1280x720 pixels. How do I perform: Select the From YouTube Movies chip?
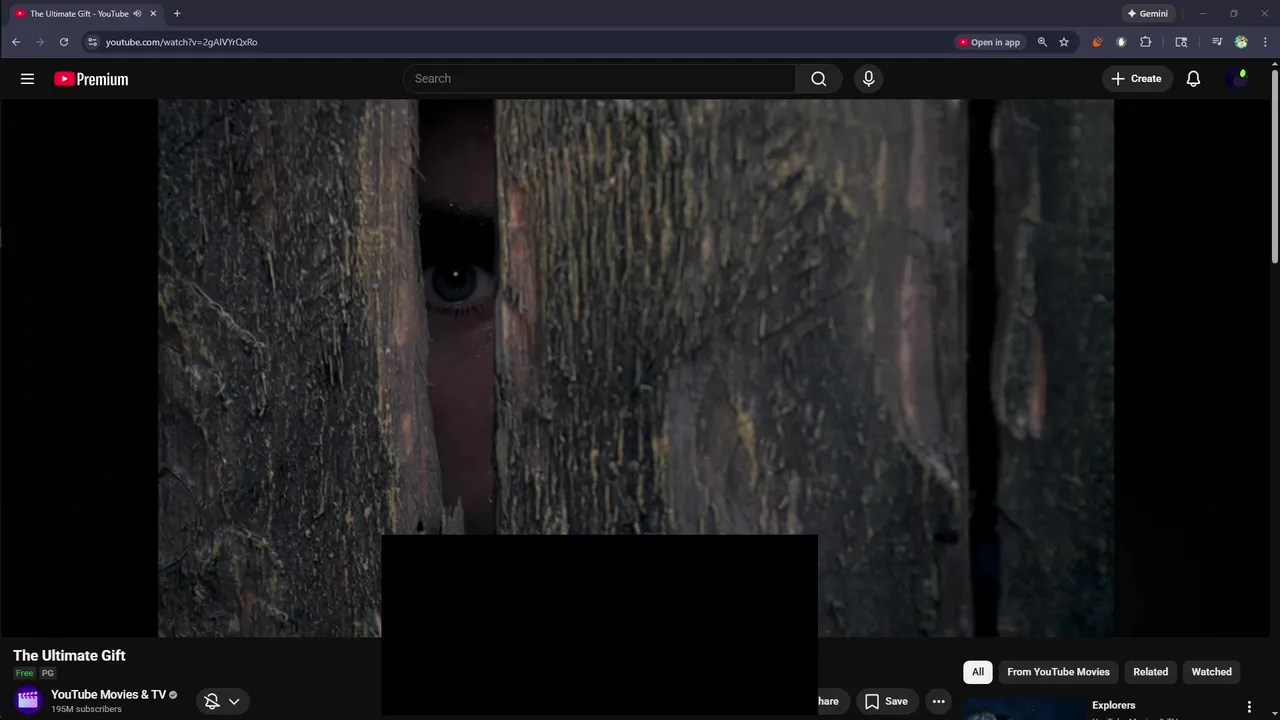click(x=1058, y=672)
